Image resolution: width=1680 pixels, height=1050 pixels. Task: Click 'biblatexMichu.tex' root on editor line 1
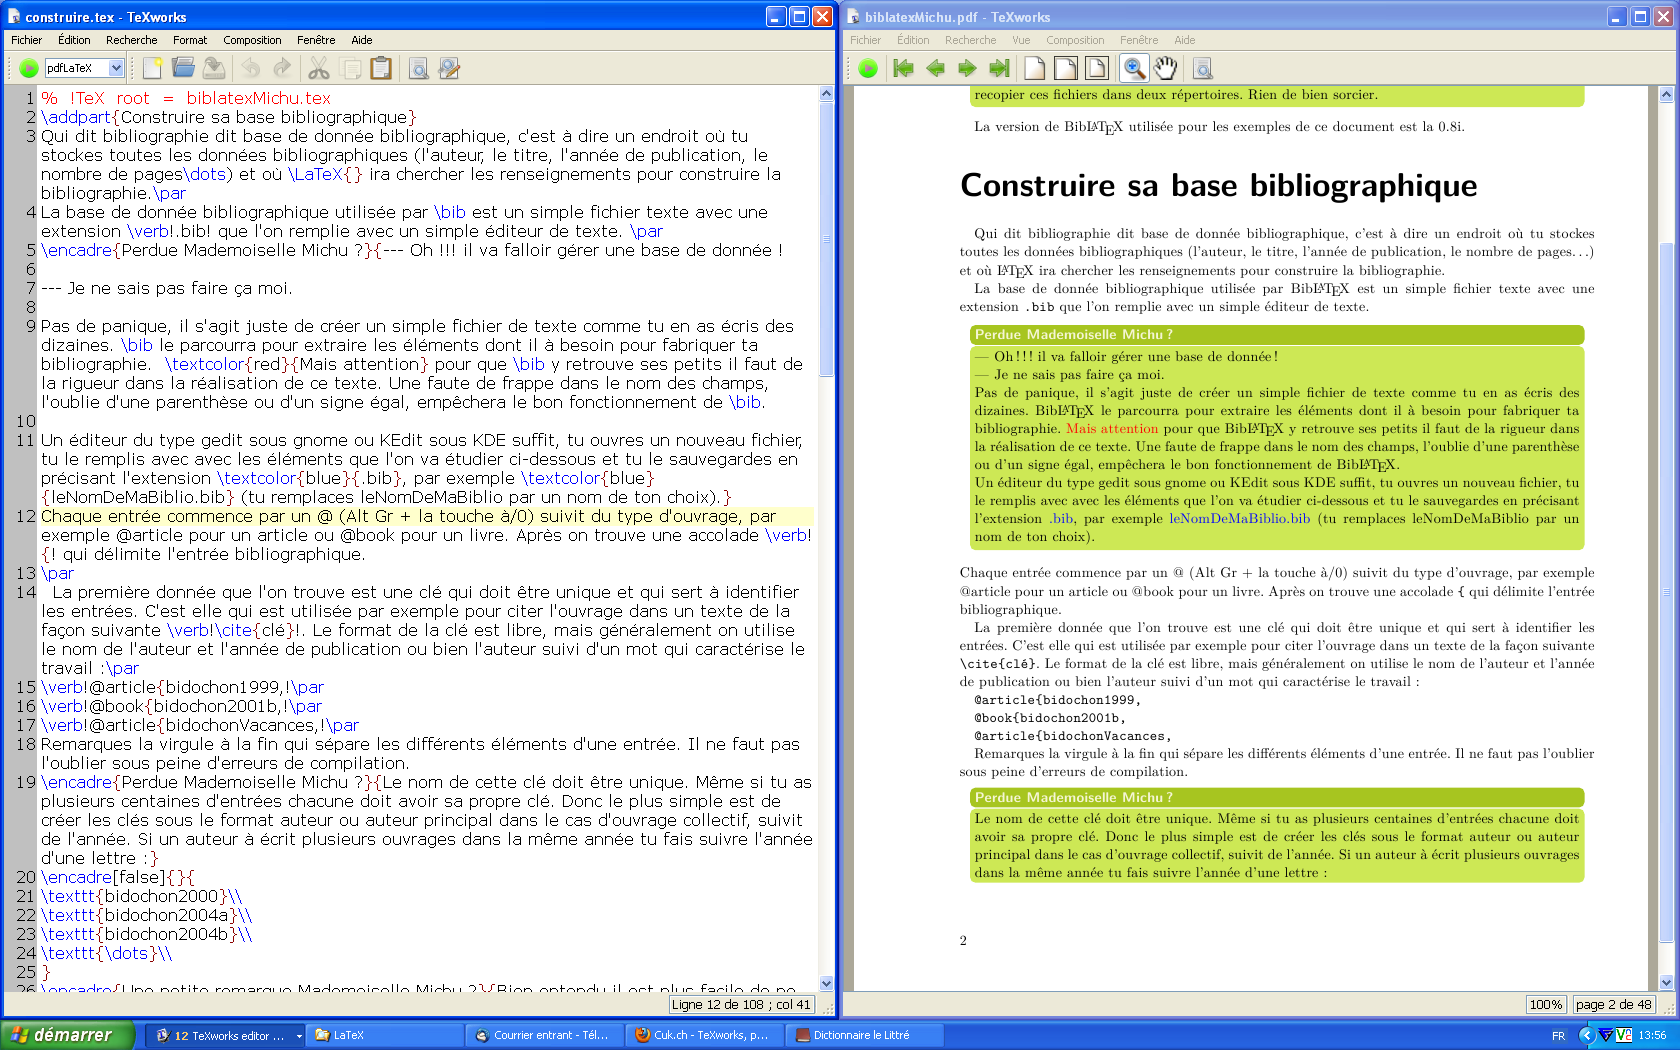pyautogui.click(x=258, y=98)
